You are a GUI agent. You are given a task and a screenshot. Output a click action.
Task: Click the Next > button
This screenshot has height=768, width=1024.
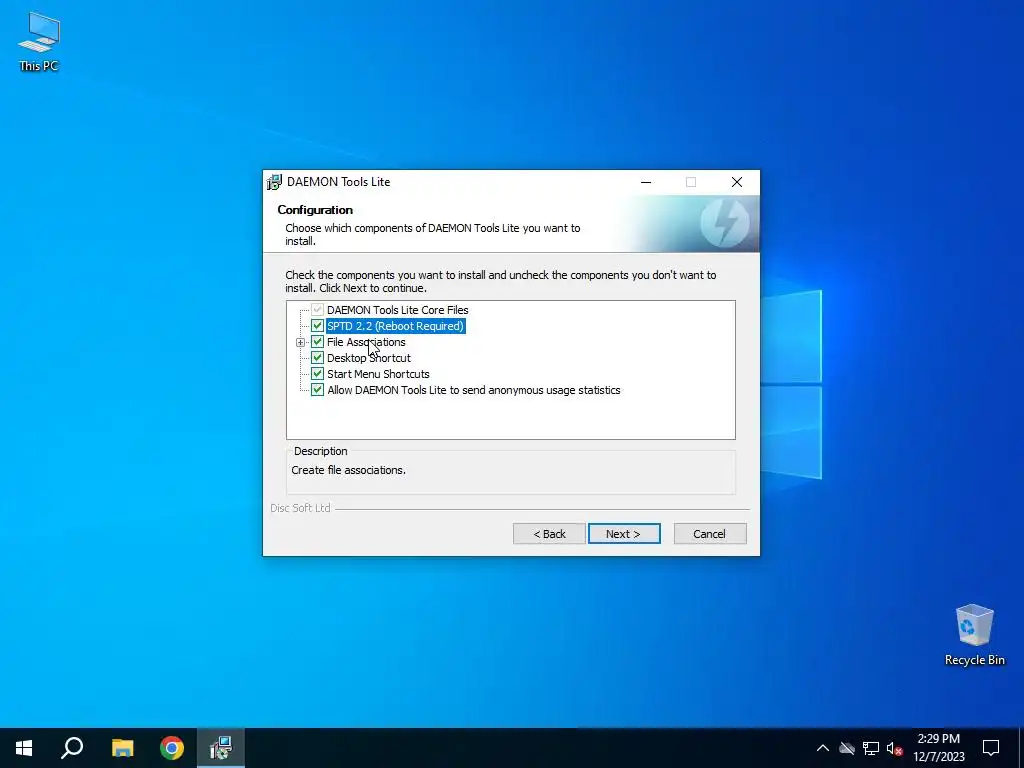[x=624, y=534]
